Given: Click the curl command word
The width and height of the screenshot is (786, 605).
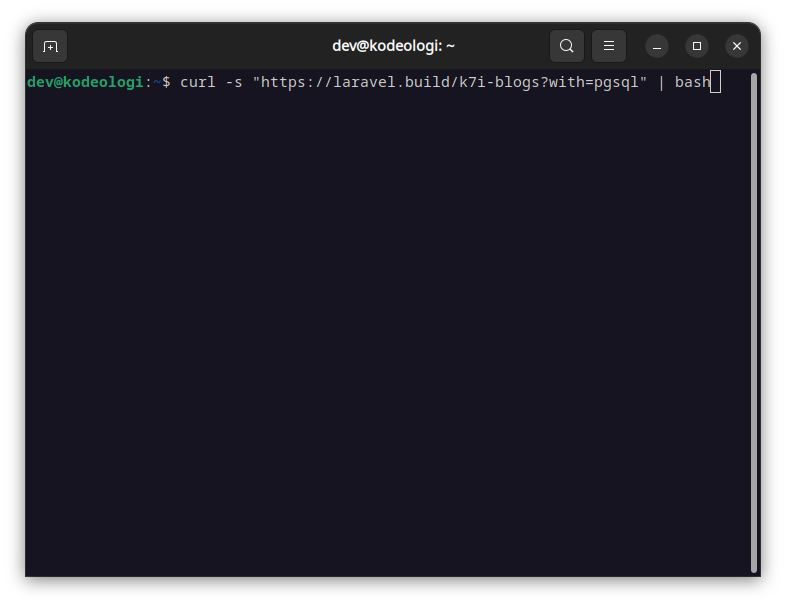Looking at the screenshot, I should 198,82.
